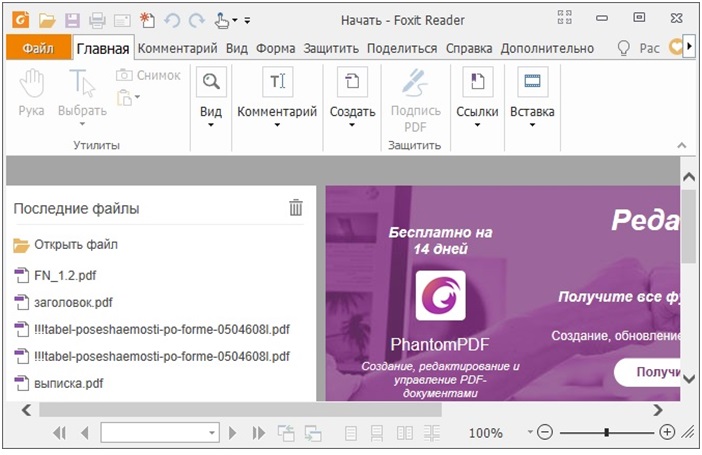
Task: Select continuous page view mode
Action: pos(377,433)
